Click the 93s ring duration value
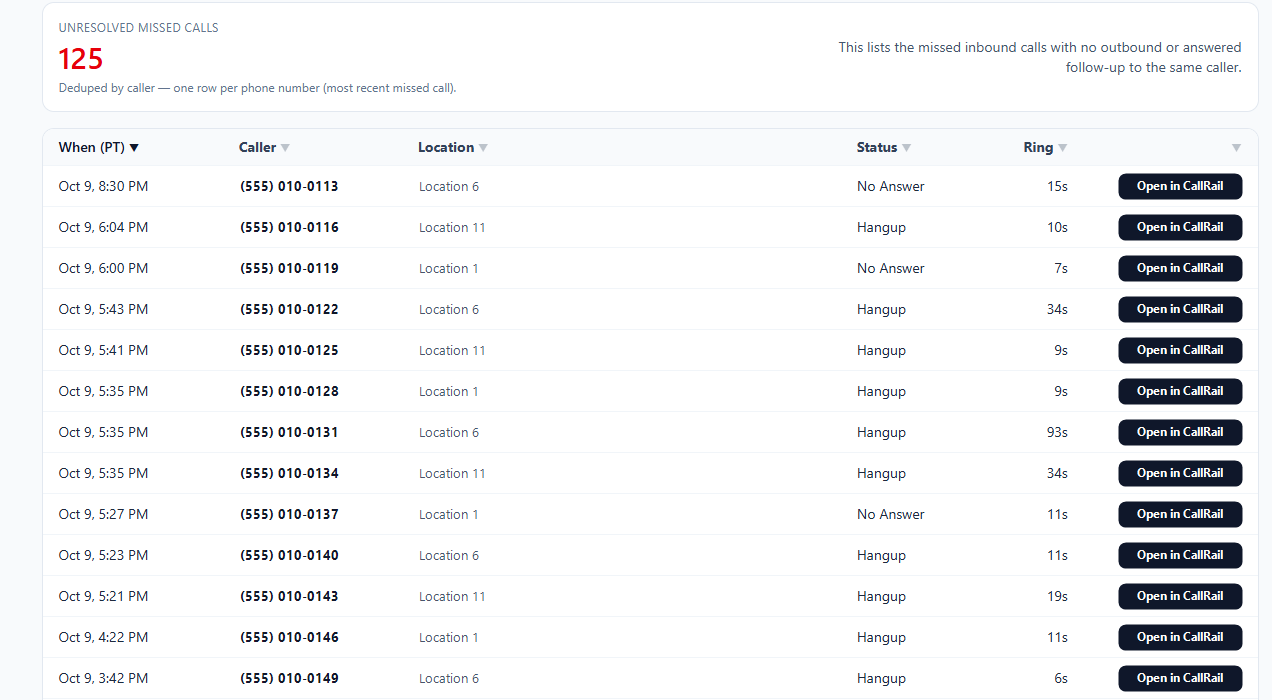The height and width of the screenshot is (700, 1272). 1057,433
